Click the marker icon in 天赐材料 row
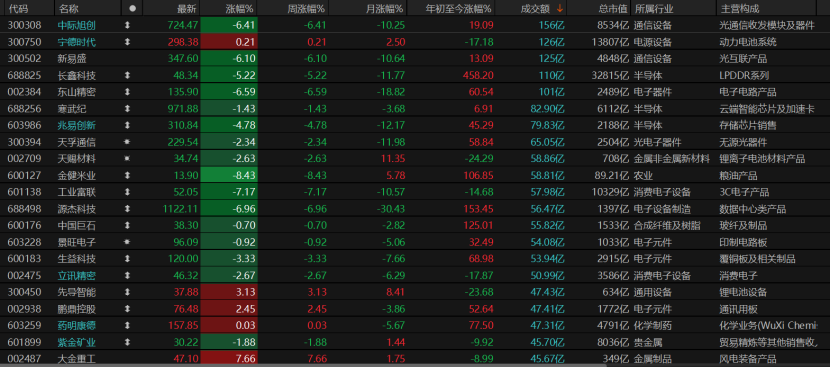 coord(127,159)
